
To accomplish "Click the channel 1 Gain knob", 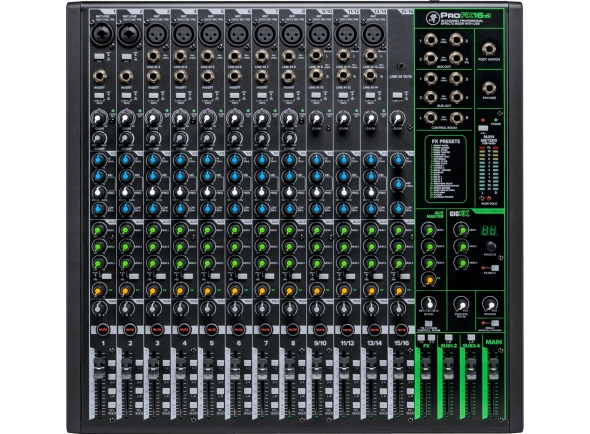I will [99, 119].
